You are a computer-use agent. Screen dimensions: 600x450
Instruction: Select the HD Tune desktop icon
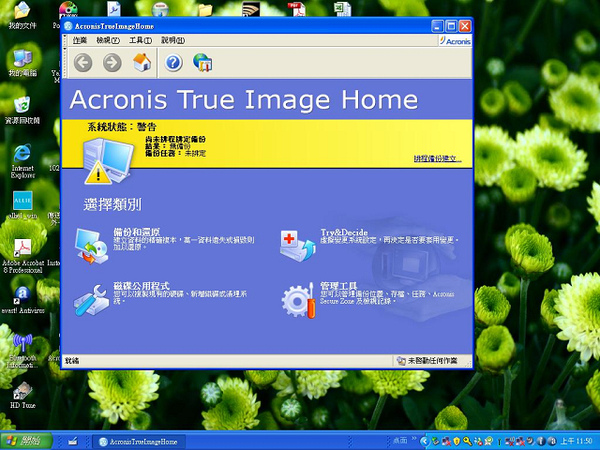click(22, 395)
